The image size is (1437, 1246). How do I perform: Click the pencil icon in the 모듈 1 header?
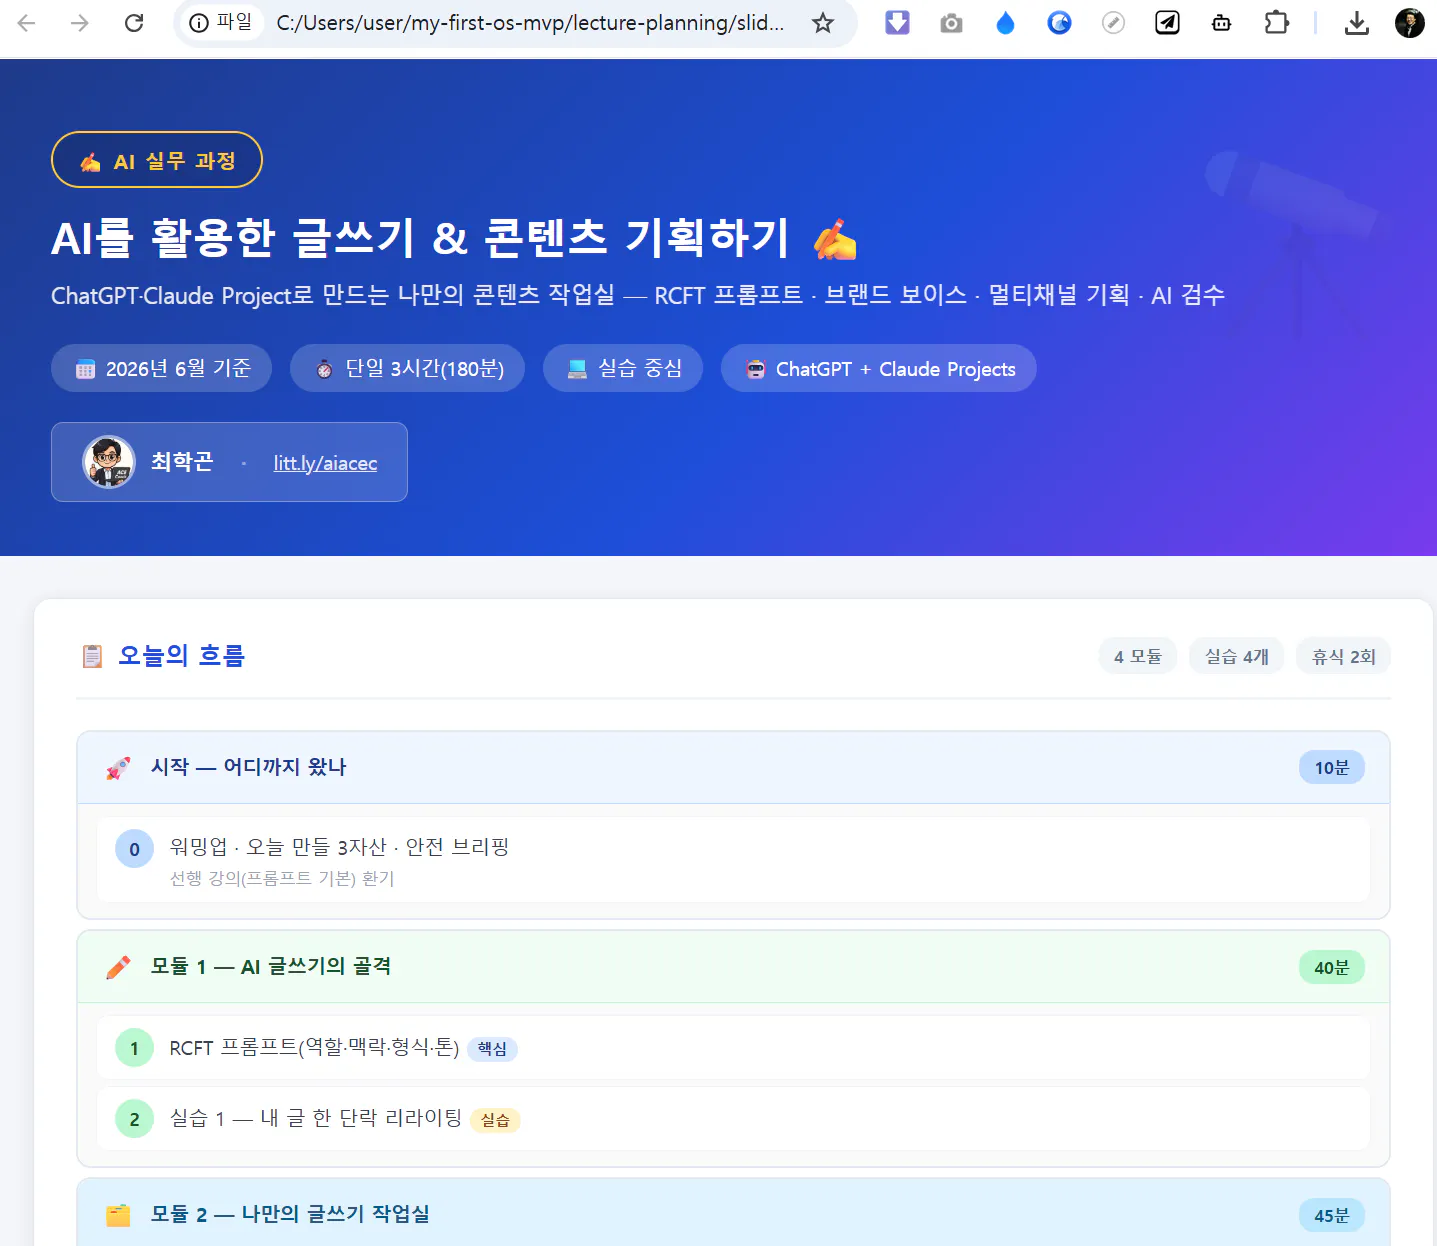coord(118,967)
